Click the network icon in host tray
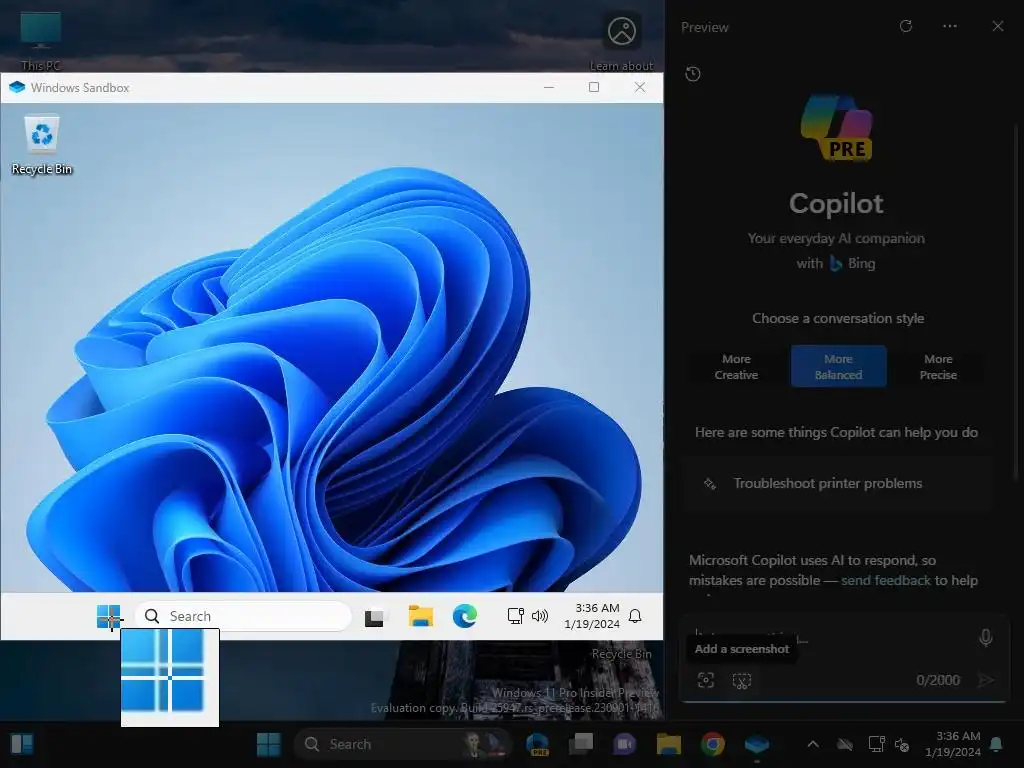The image size is (1024, 768). (876, 744)
